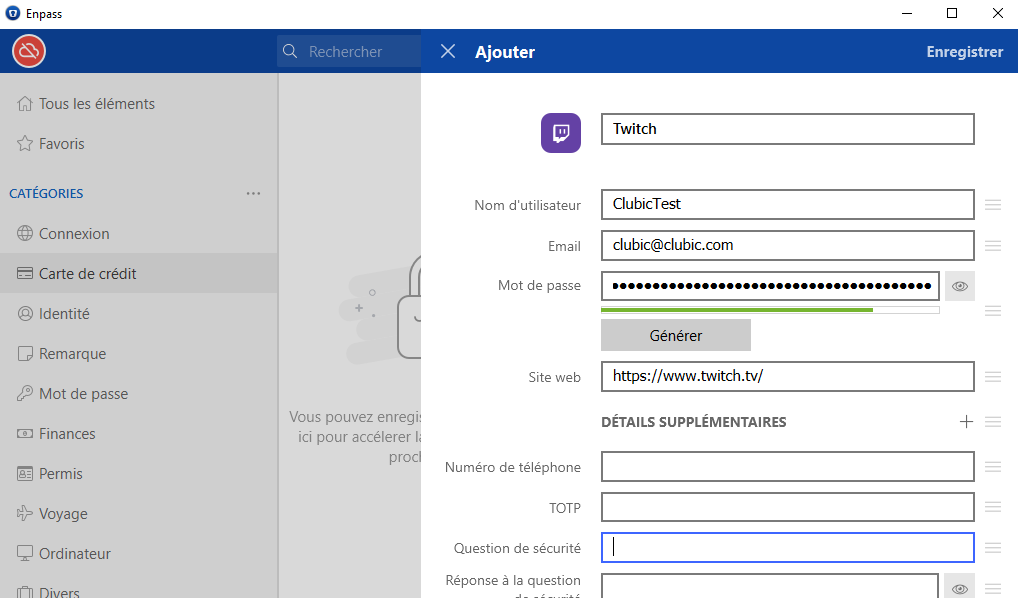Click the Réponse à la question input
Viewport: 1018px width, 598px height.
tap(770, 586)
